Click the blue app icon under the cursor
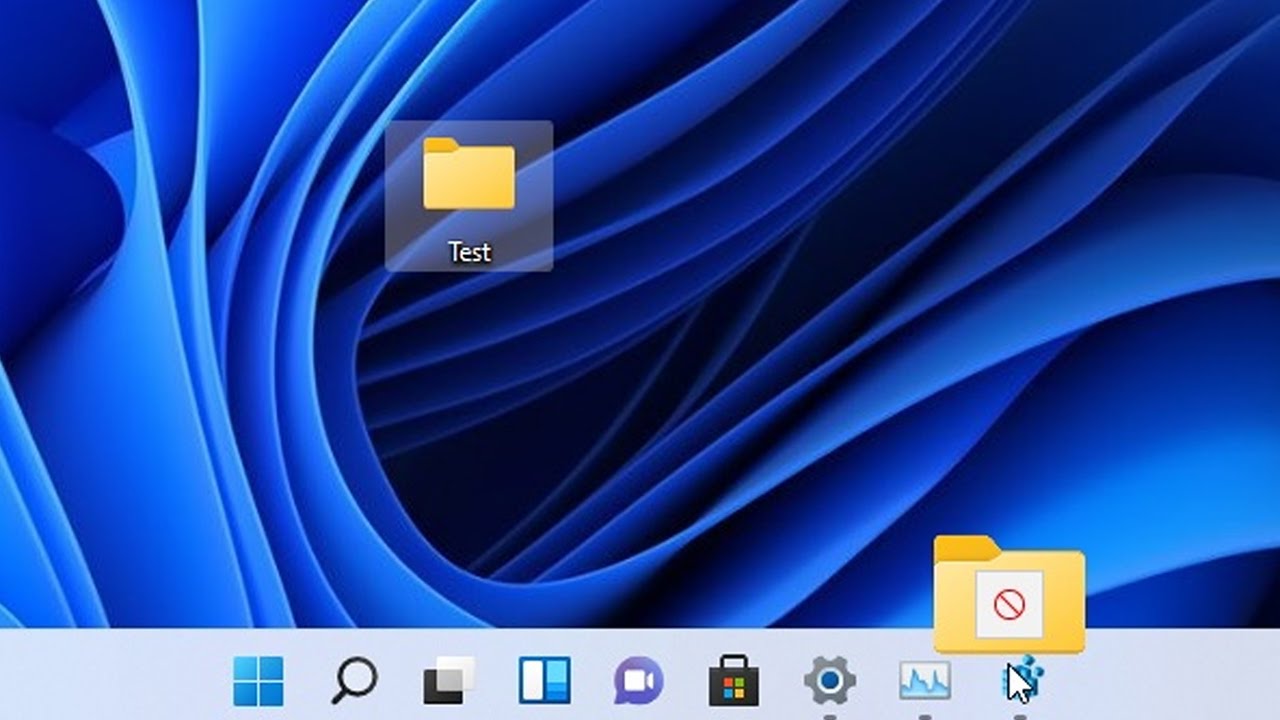 tap(1022, 681)
